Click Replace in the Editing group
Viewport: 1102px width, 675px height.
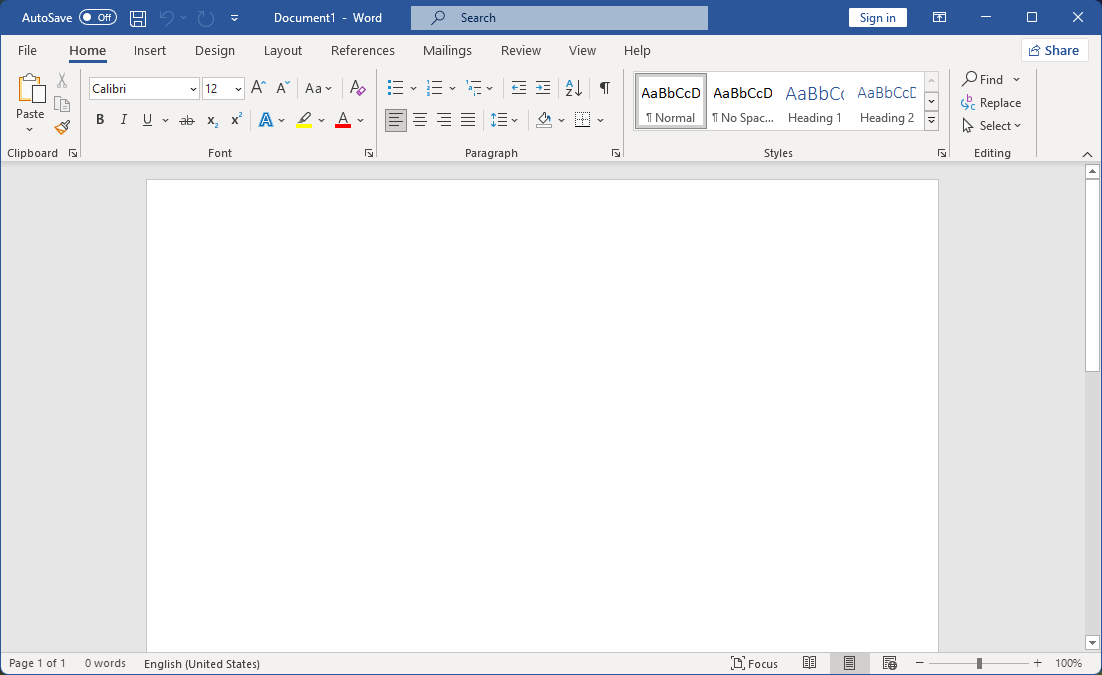coord(991,103)
